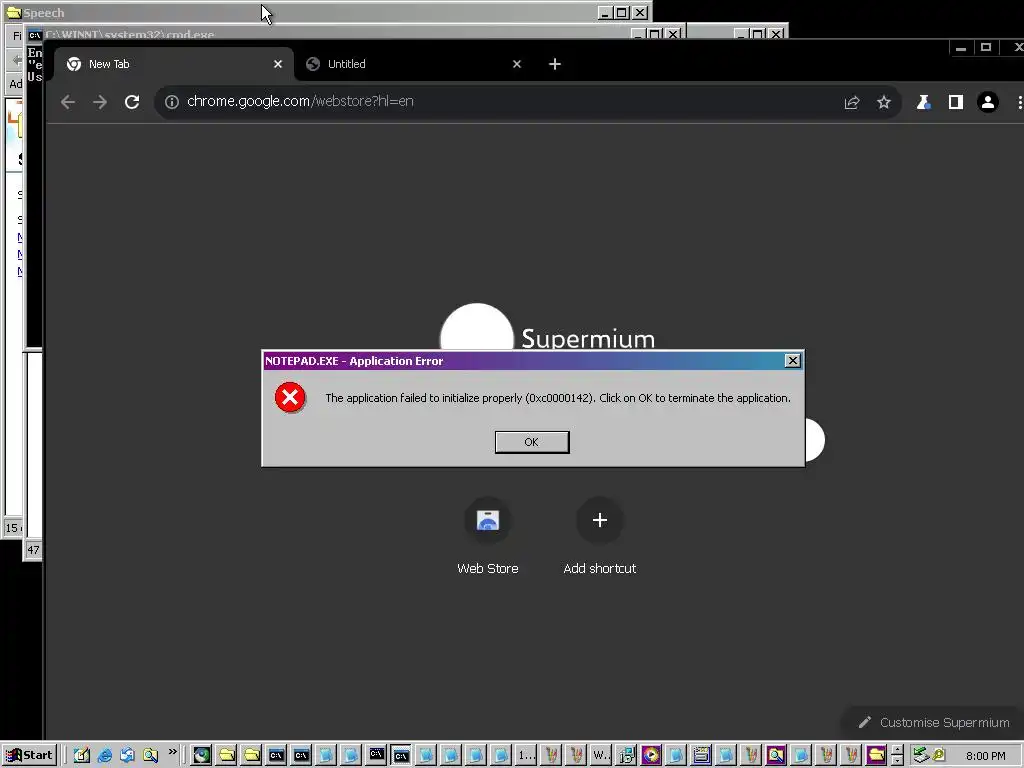The height and width of the screenshot is (768, 1024).
Task: Activate the Supermium taskbar button
Action: 202,756
